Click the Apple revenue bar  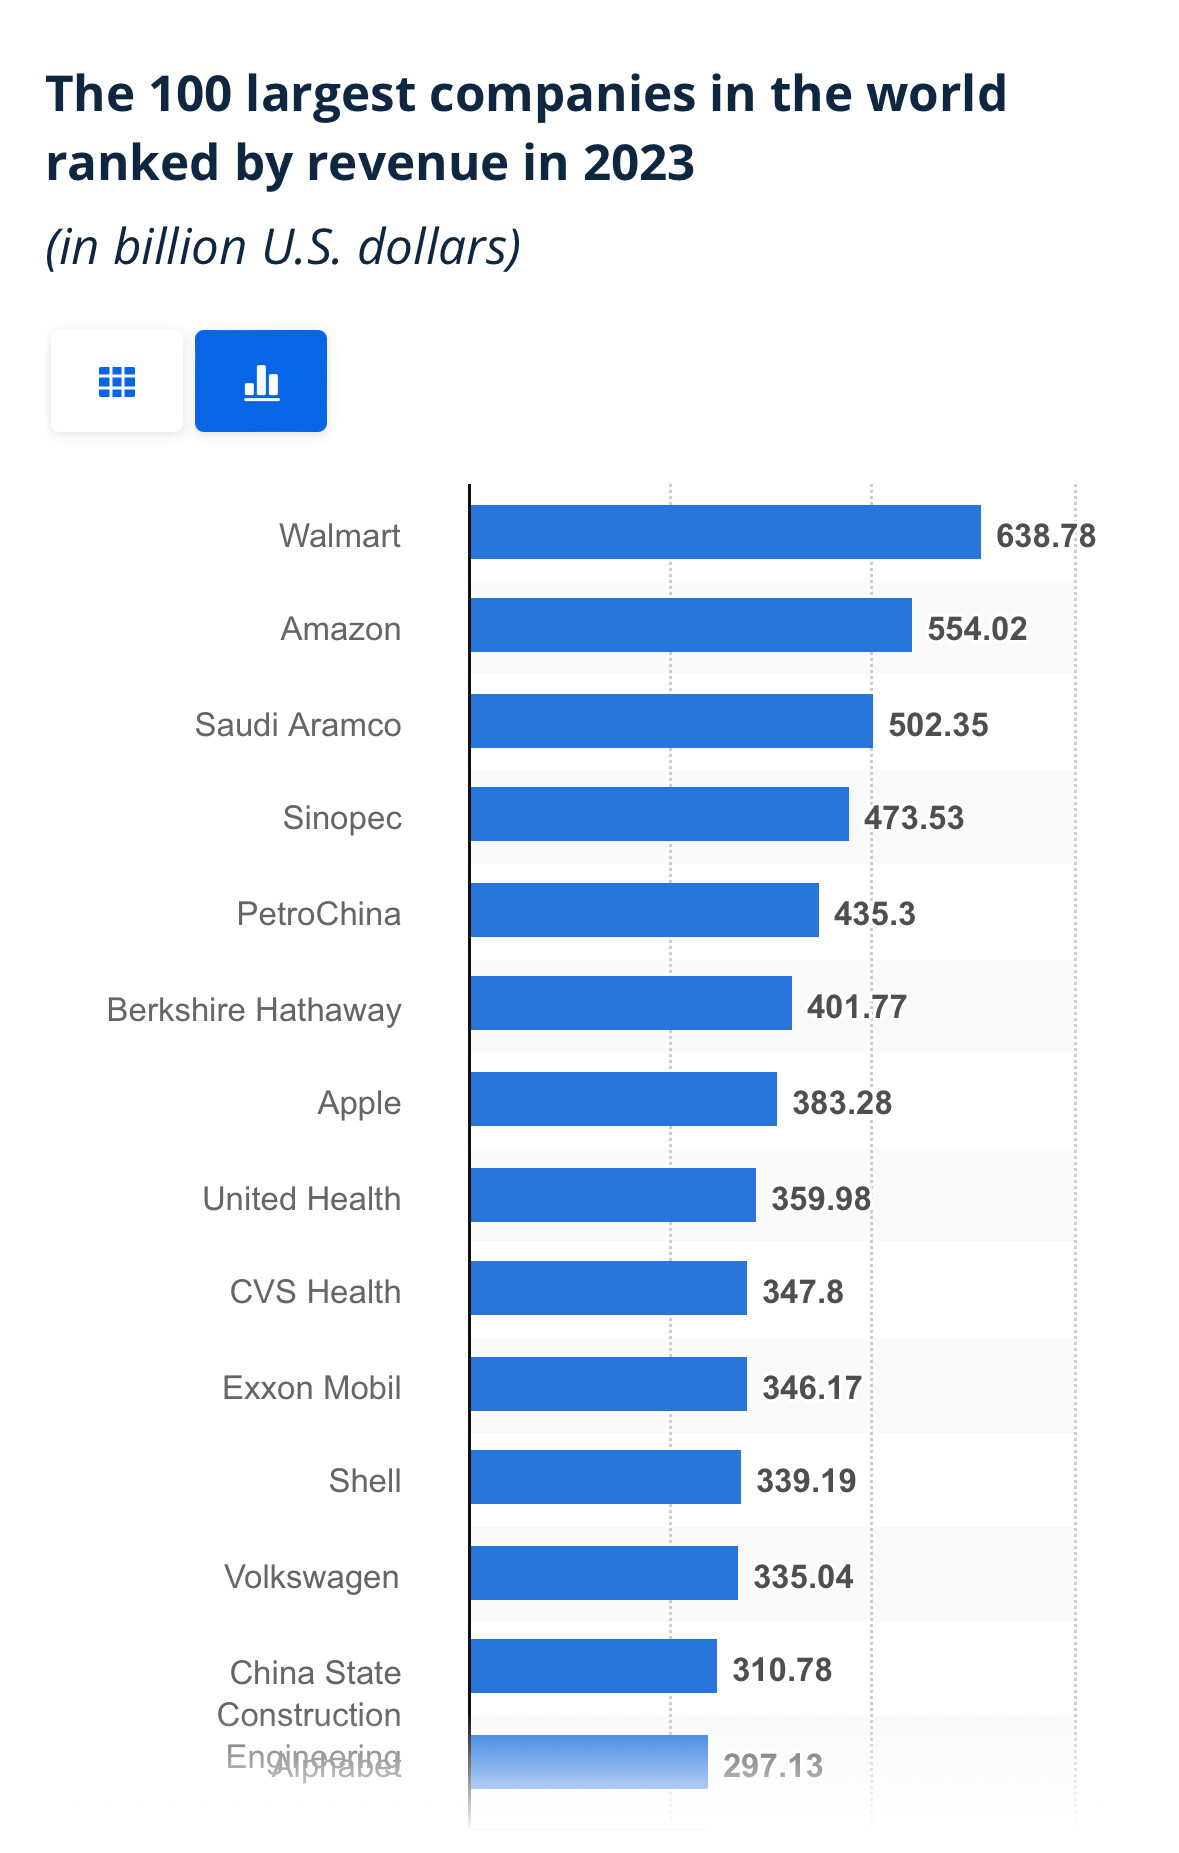(x=623, y=1099)
